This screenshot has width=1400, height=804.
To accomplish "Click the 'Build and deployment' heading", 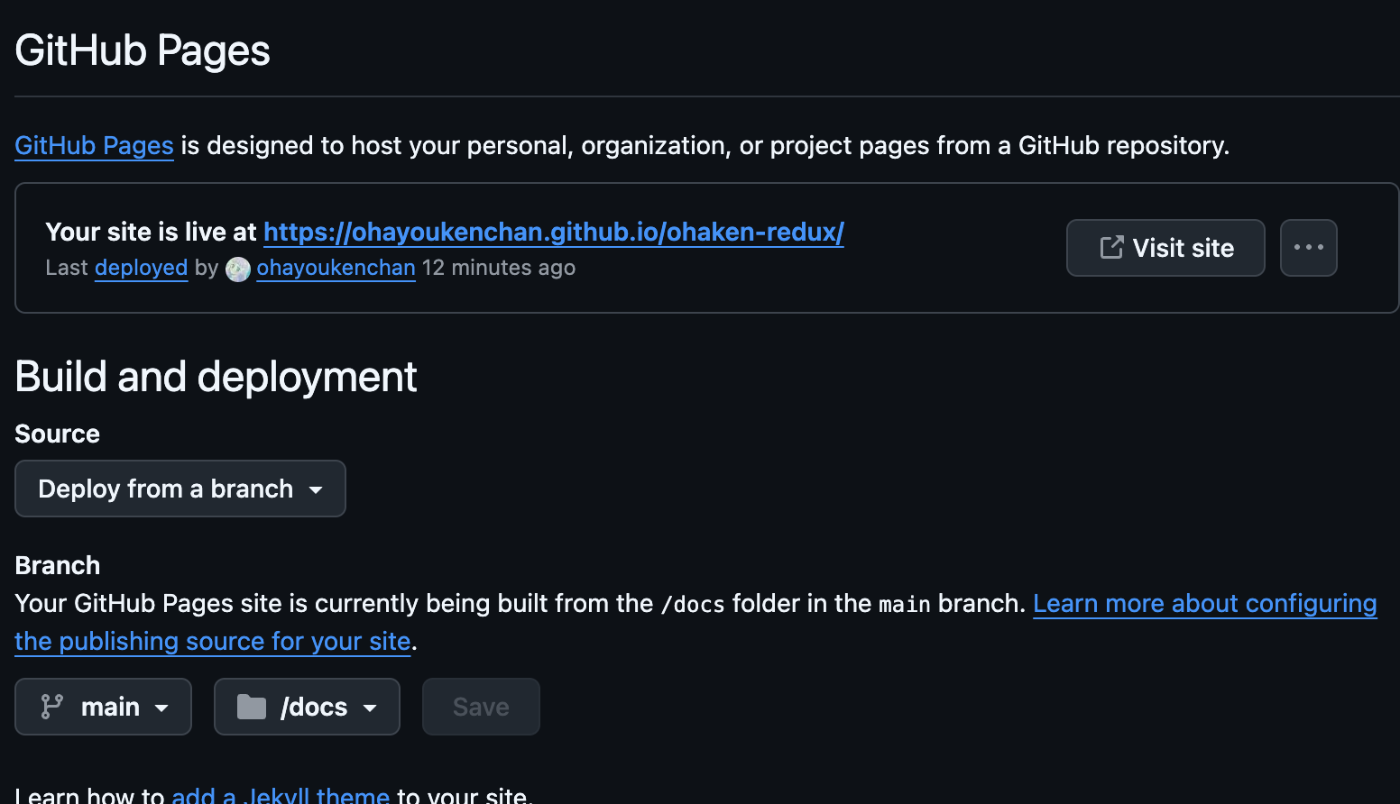I will 216,377.
